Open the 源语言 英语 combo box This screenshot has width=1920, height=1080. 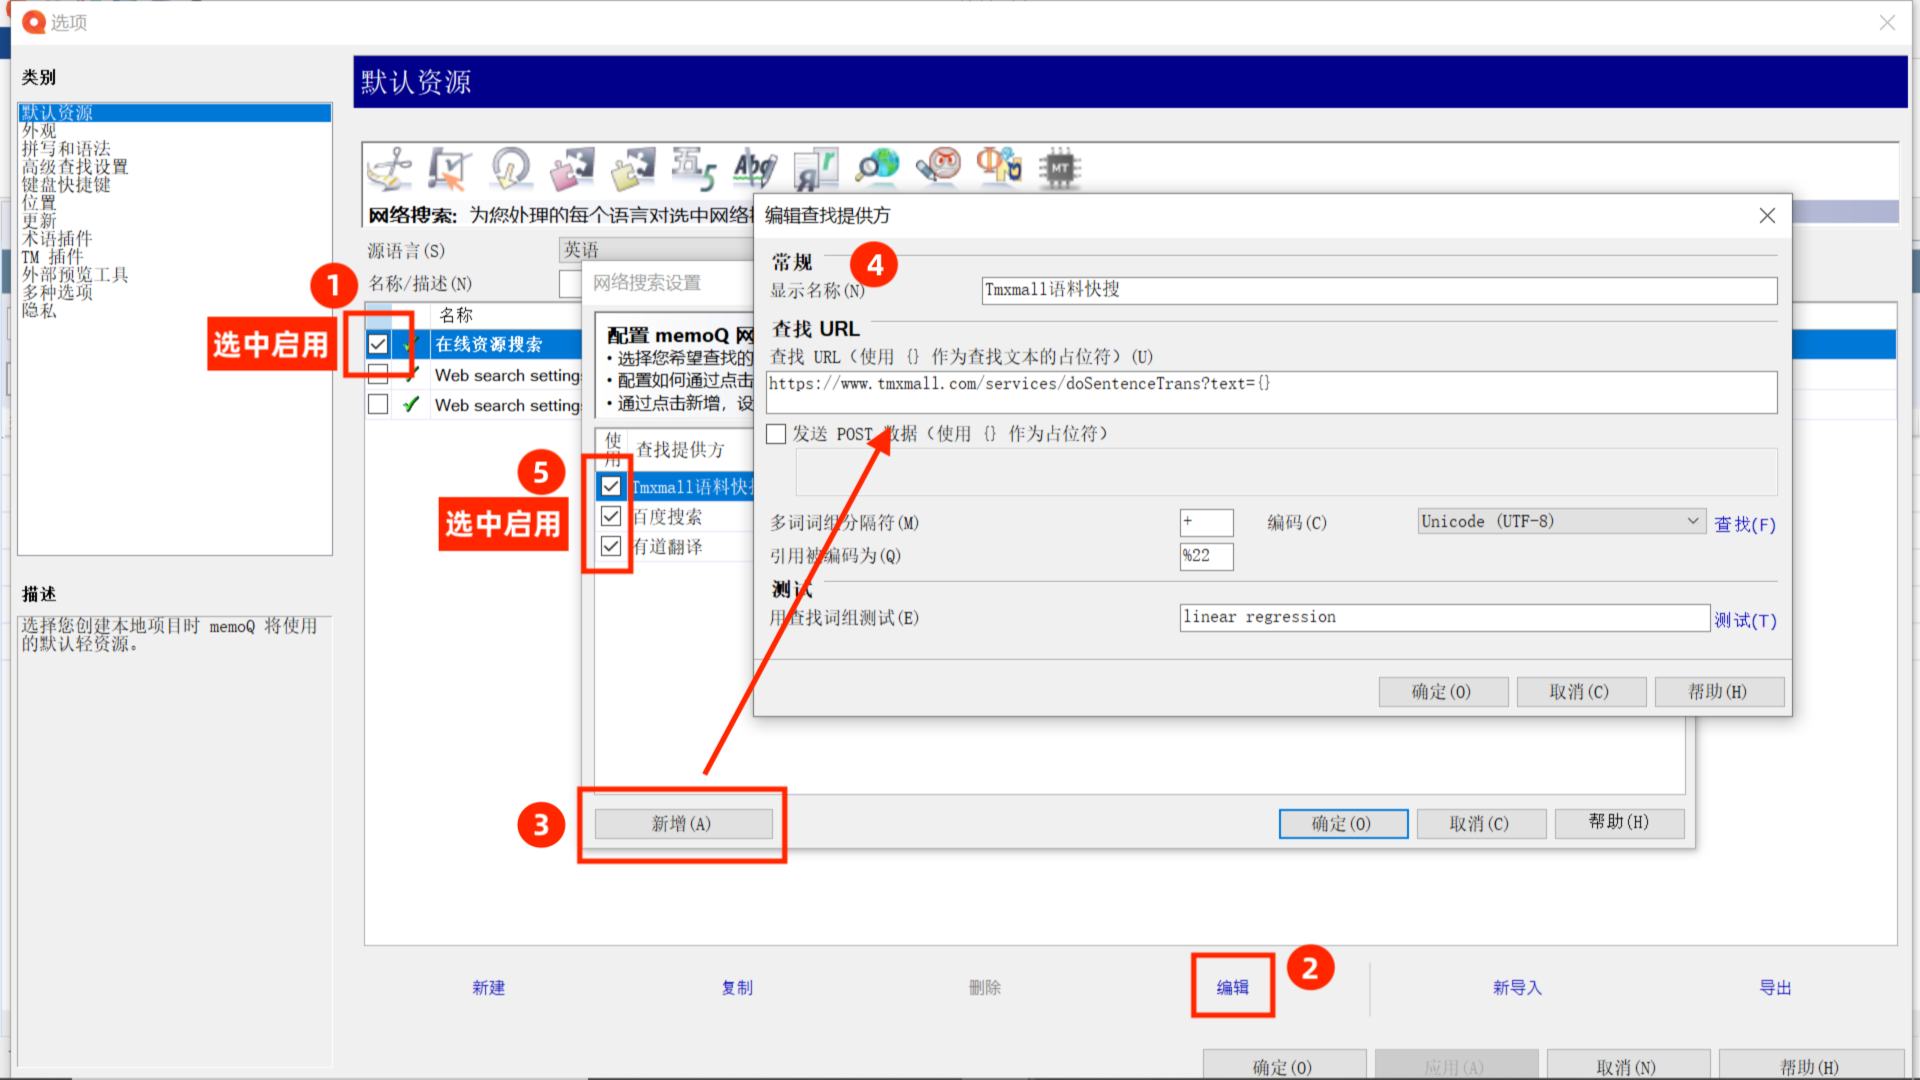[656, 250]
